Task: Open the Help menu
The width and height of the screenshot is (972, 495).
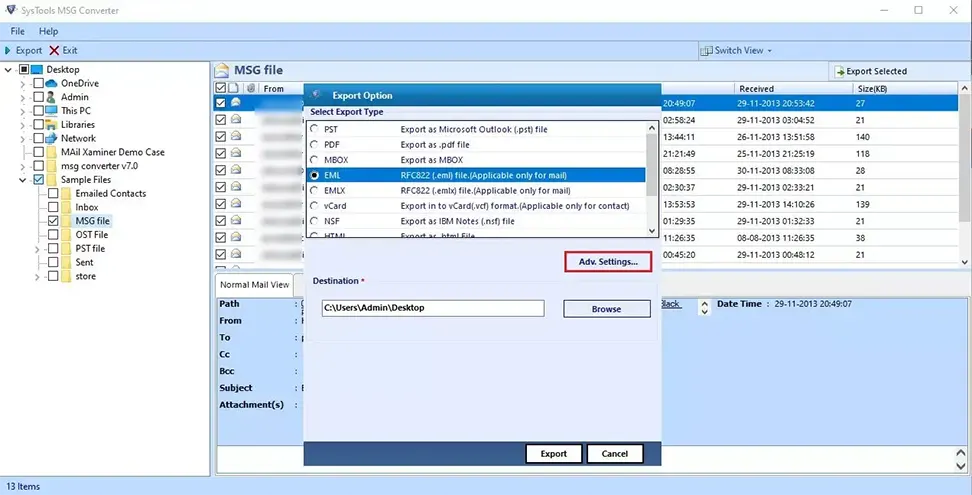Action: point(48,31)
